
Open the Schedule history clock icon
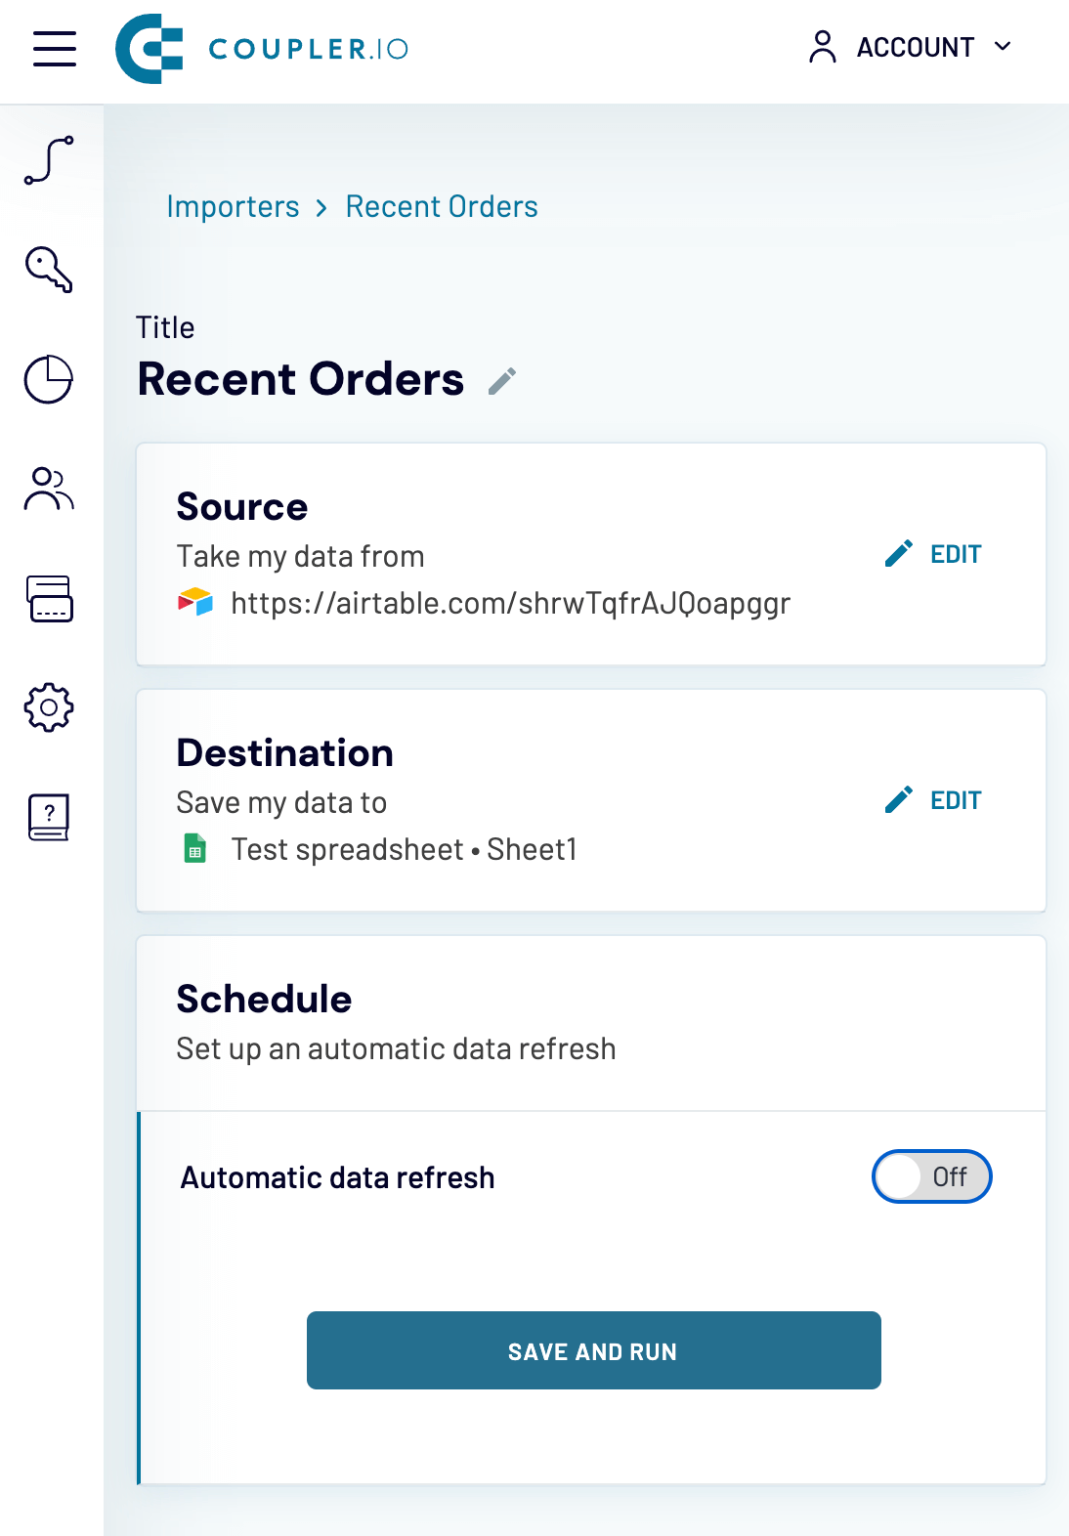(x=47, y=379)
